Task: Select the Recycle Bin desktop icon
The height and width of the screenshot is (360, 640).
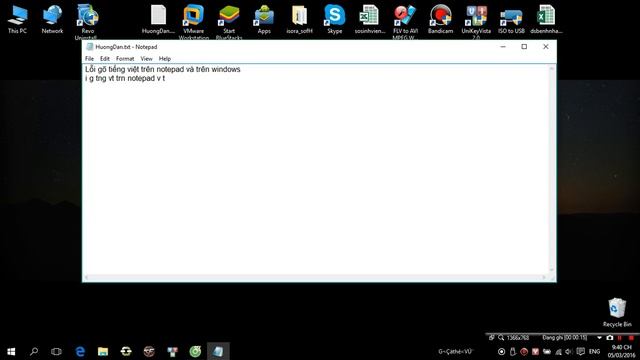Action: coord(617,312)
